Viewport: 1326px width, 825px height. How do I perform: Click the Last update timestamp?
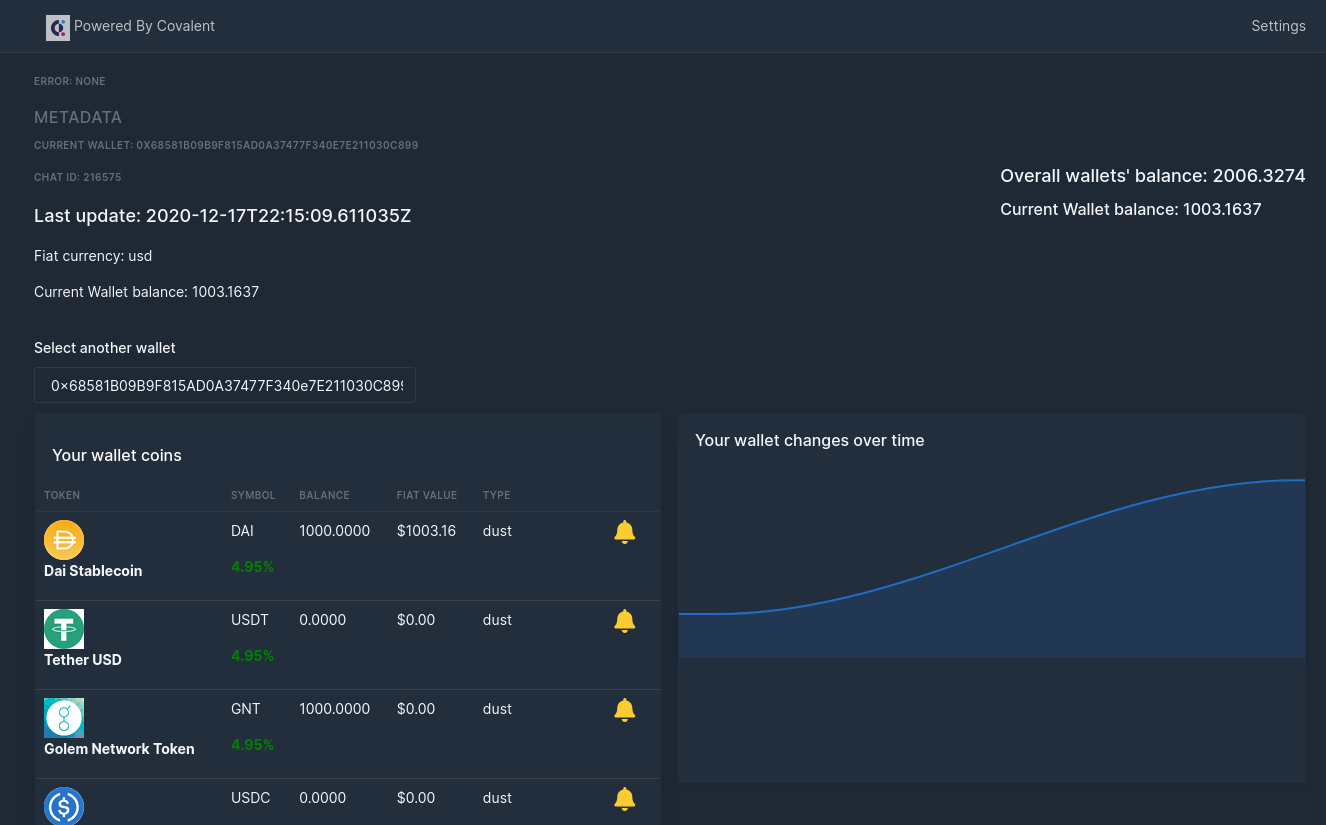click(222, 216)
